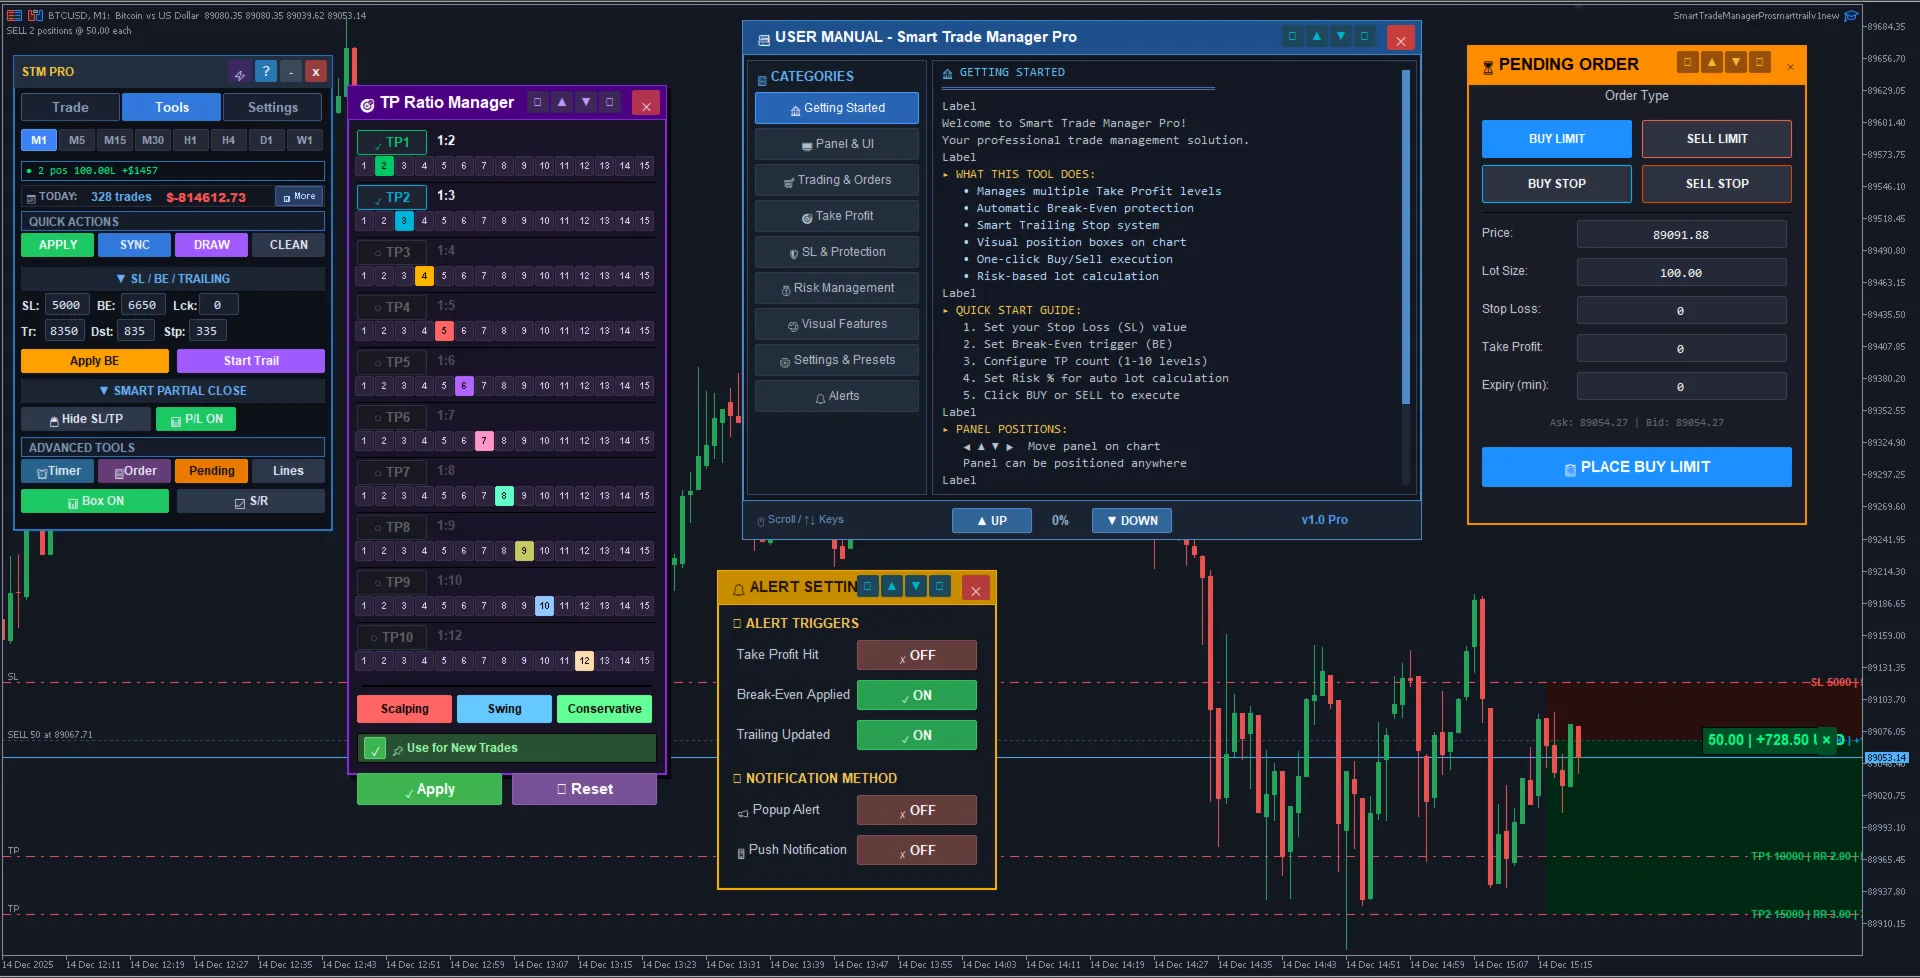Viewport: 1920px width, 978px height.
Task: Select the Order tool in Advanced Tools
Action: (x=134, y=470)
